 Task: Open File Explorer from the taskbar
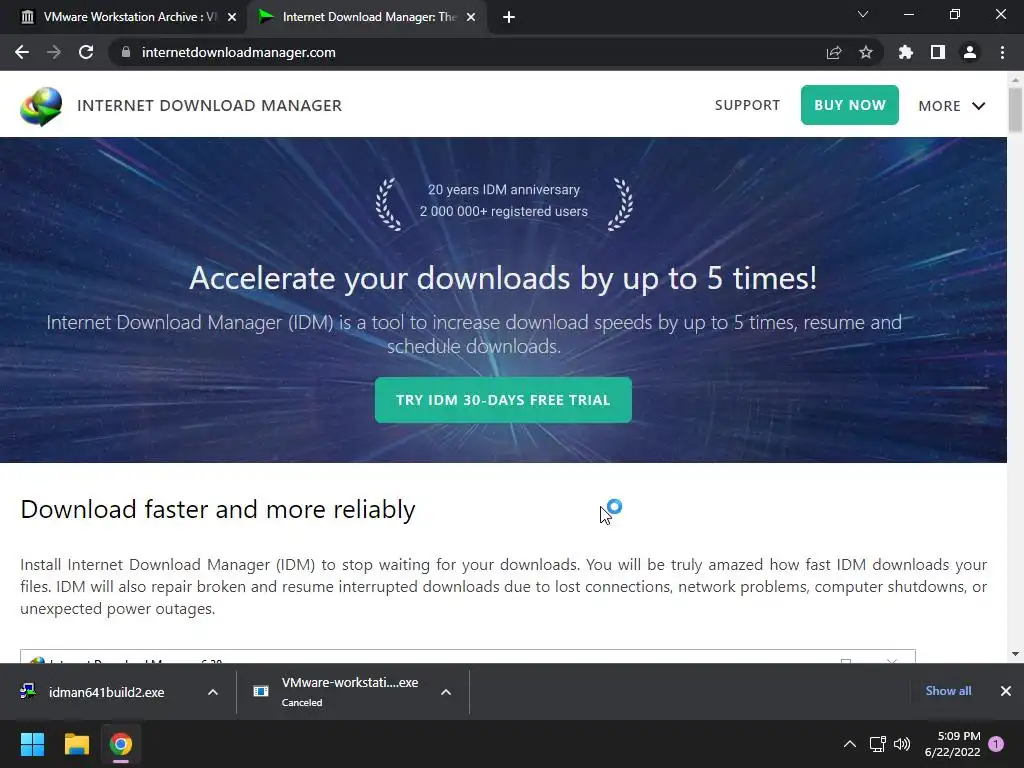pos(76,744)
